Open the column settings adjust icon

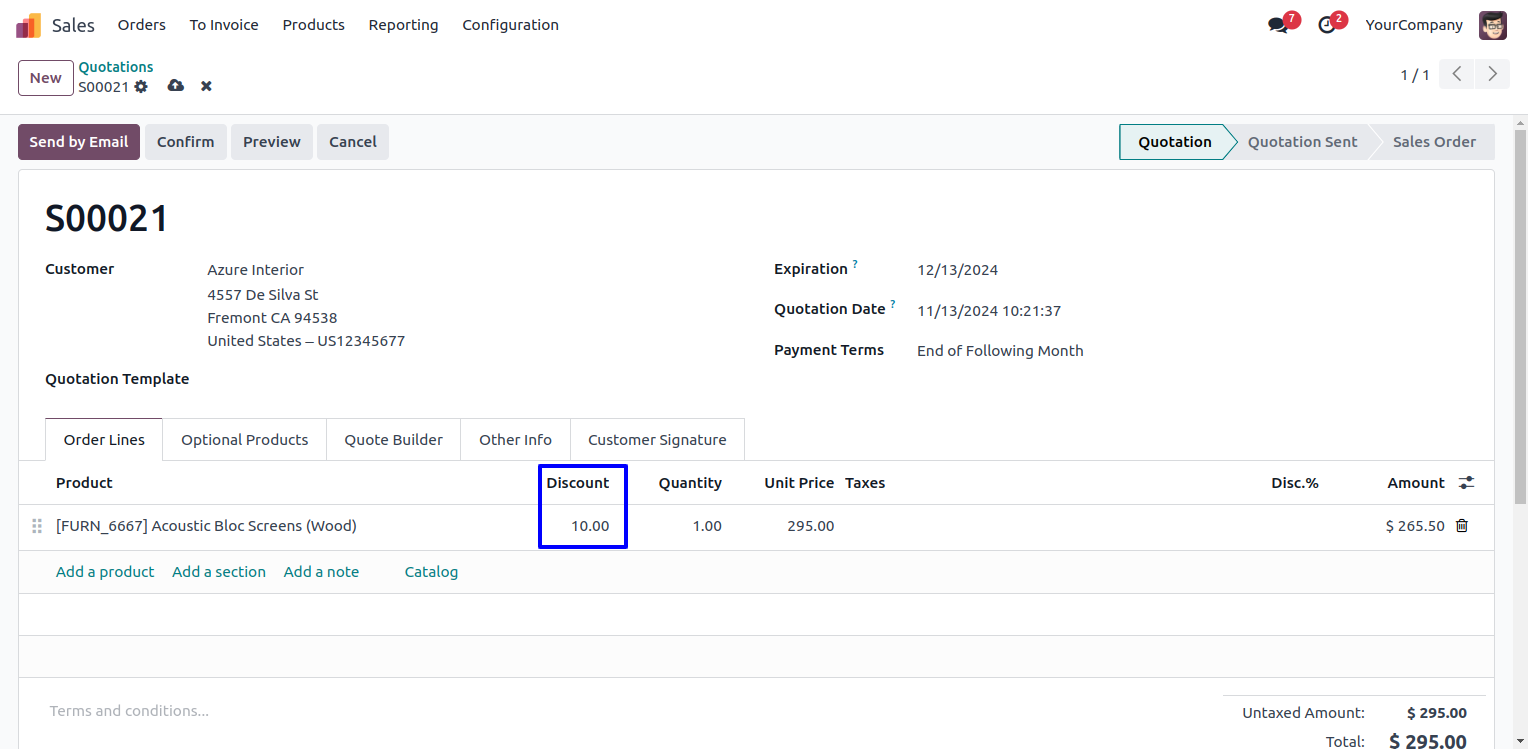click(x=1466, y=483)
